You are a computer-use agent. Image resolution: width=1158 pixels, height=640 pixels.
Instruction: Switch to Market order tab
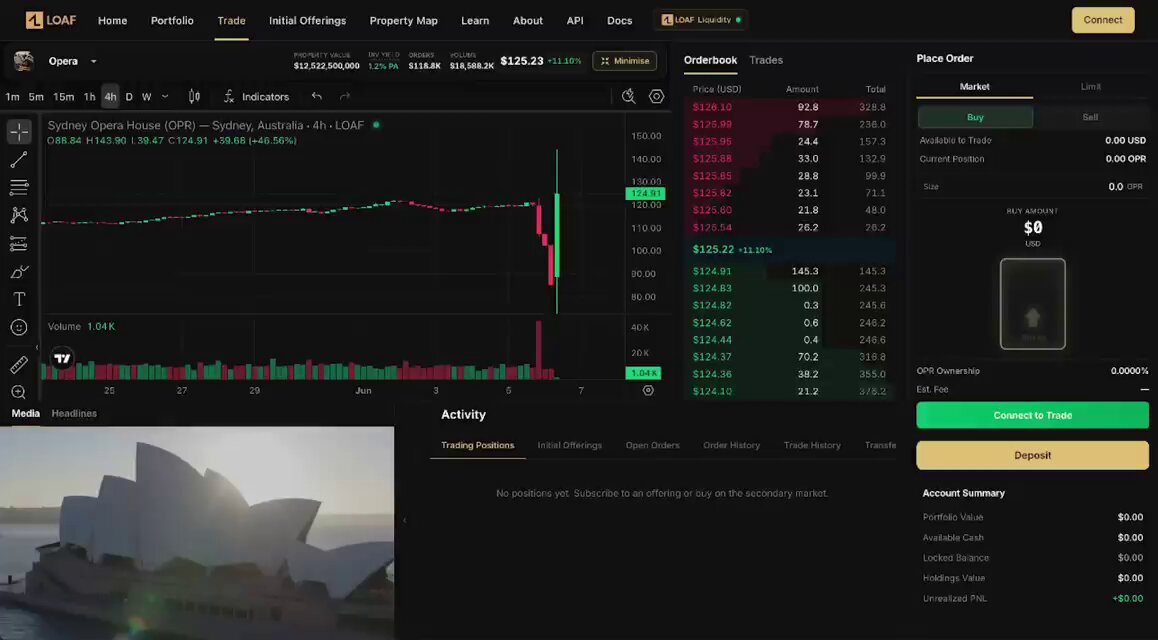(974, 87)
